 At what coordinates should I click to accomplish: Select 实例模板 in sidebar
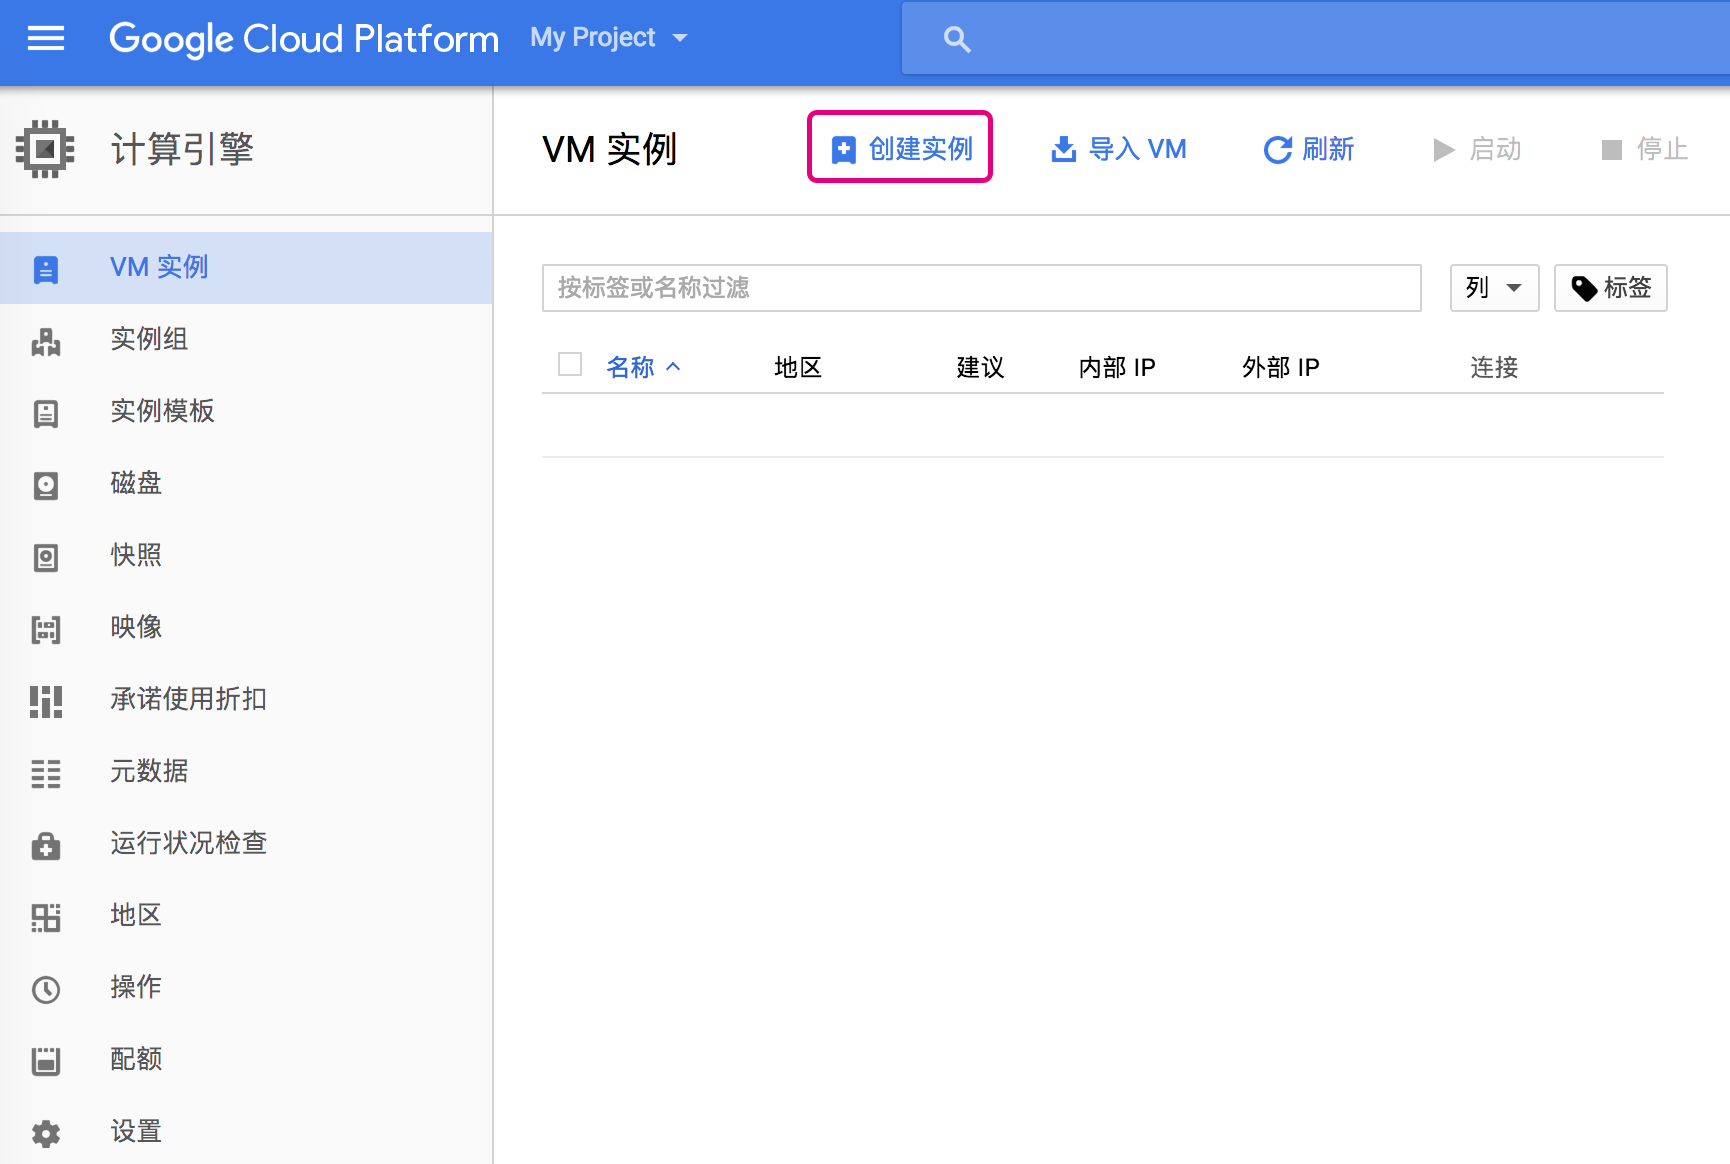tap(246, 412)
